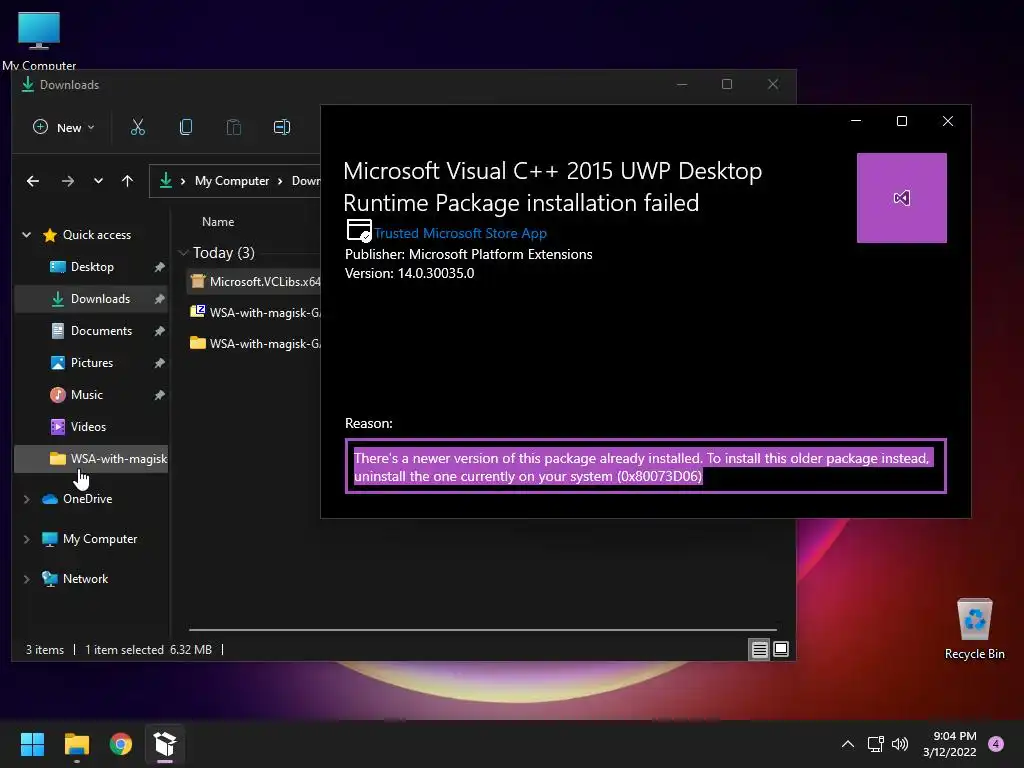Maximize the App Installer dialog

tap(902, 121)
